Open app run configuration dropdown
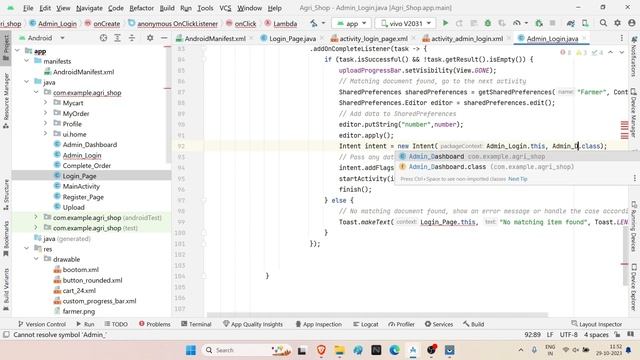Viewport: 640px width, 360px height. click(352, 24)
